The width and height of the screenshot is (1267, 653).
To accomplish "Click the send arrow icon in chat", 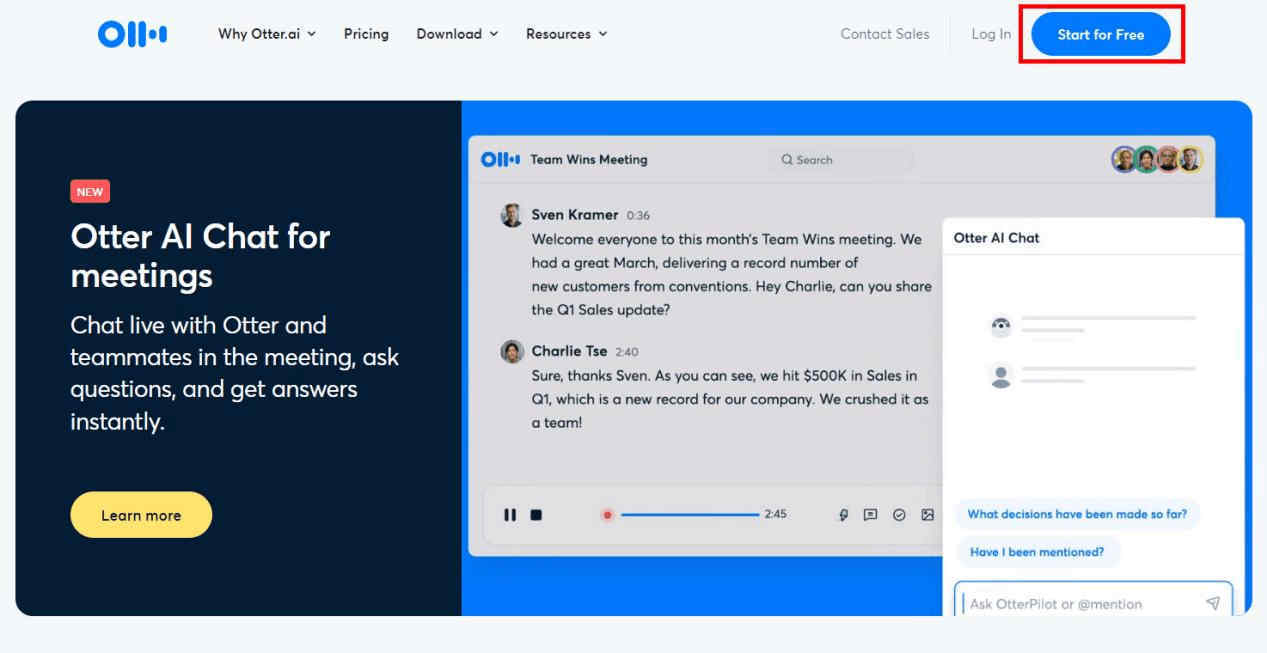I will pyautogui.click(x=1213, y=603).
